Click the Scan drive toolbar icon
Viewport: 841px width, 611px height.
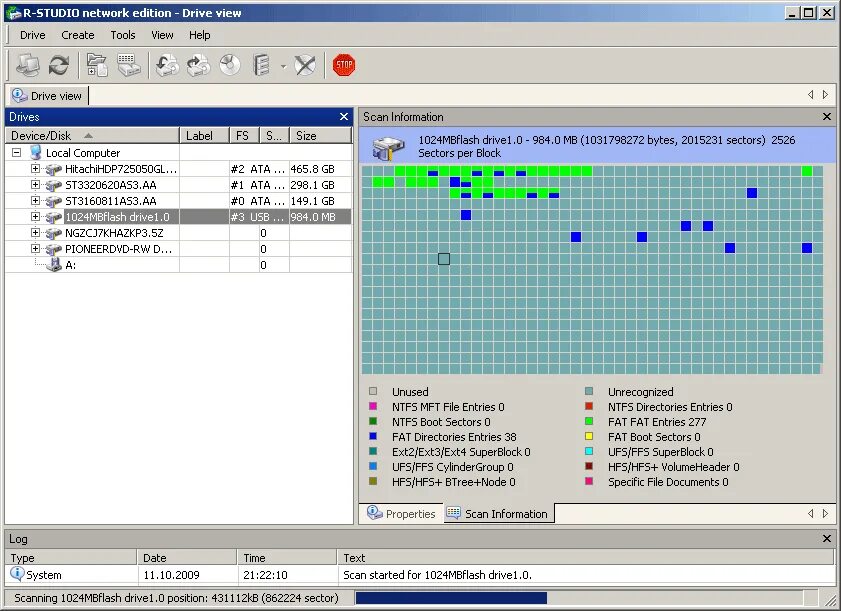[x=129, y=65]
